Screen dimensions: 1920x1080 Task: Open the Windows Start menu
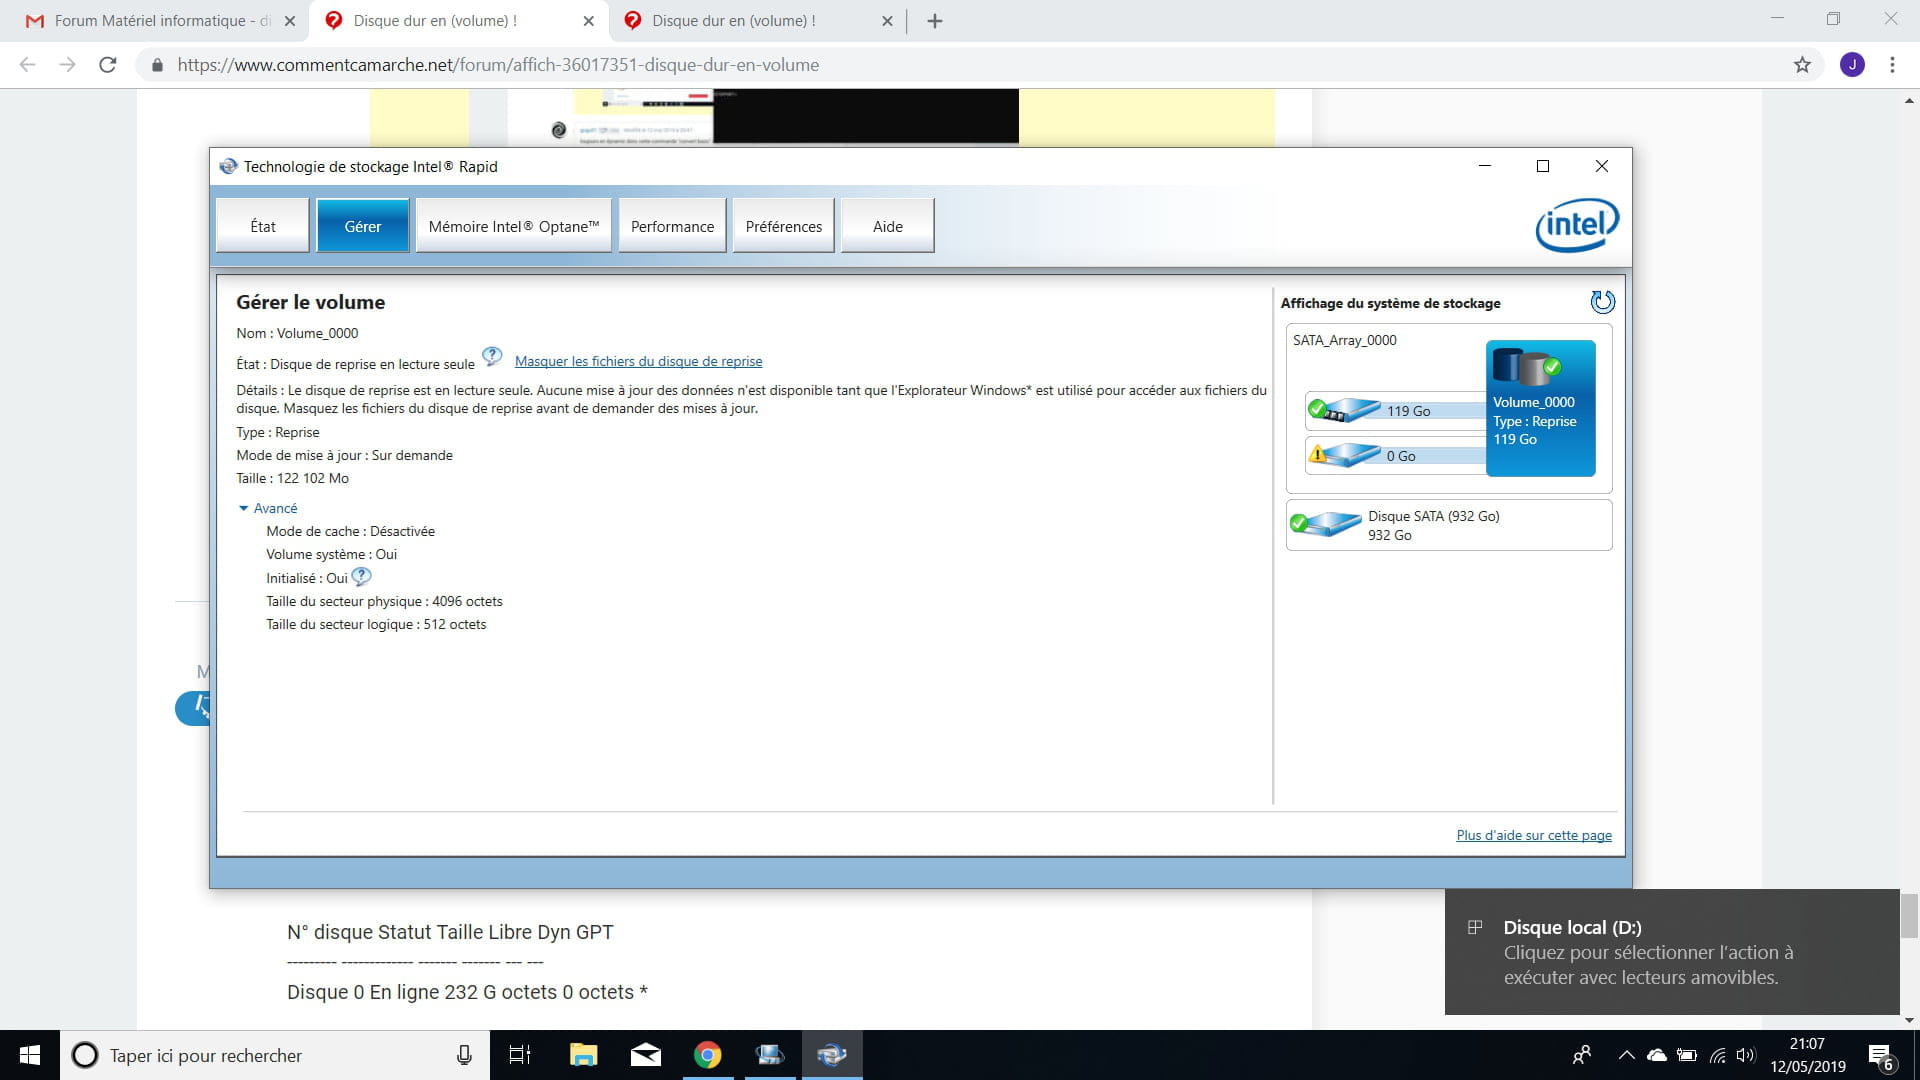(x=30, y=1055)
